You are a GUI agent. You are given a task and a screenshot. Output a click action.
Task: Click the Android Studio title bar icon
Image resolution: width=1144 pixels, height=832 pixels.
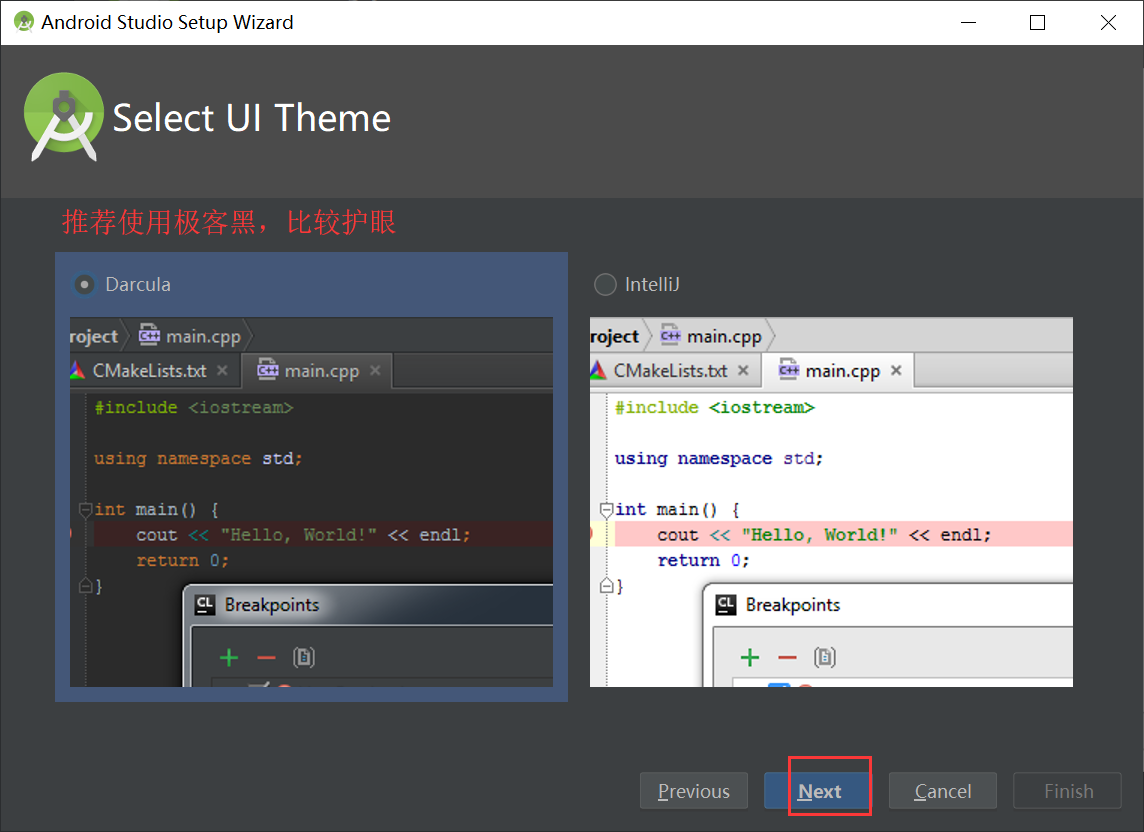pyautogui.click(x=24, y=22)
